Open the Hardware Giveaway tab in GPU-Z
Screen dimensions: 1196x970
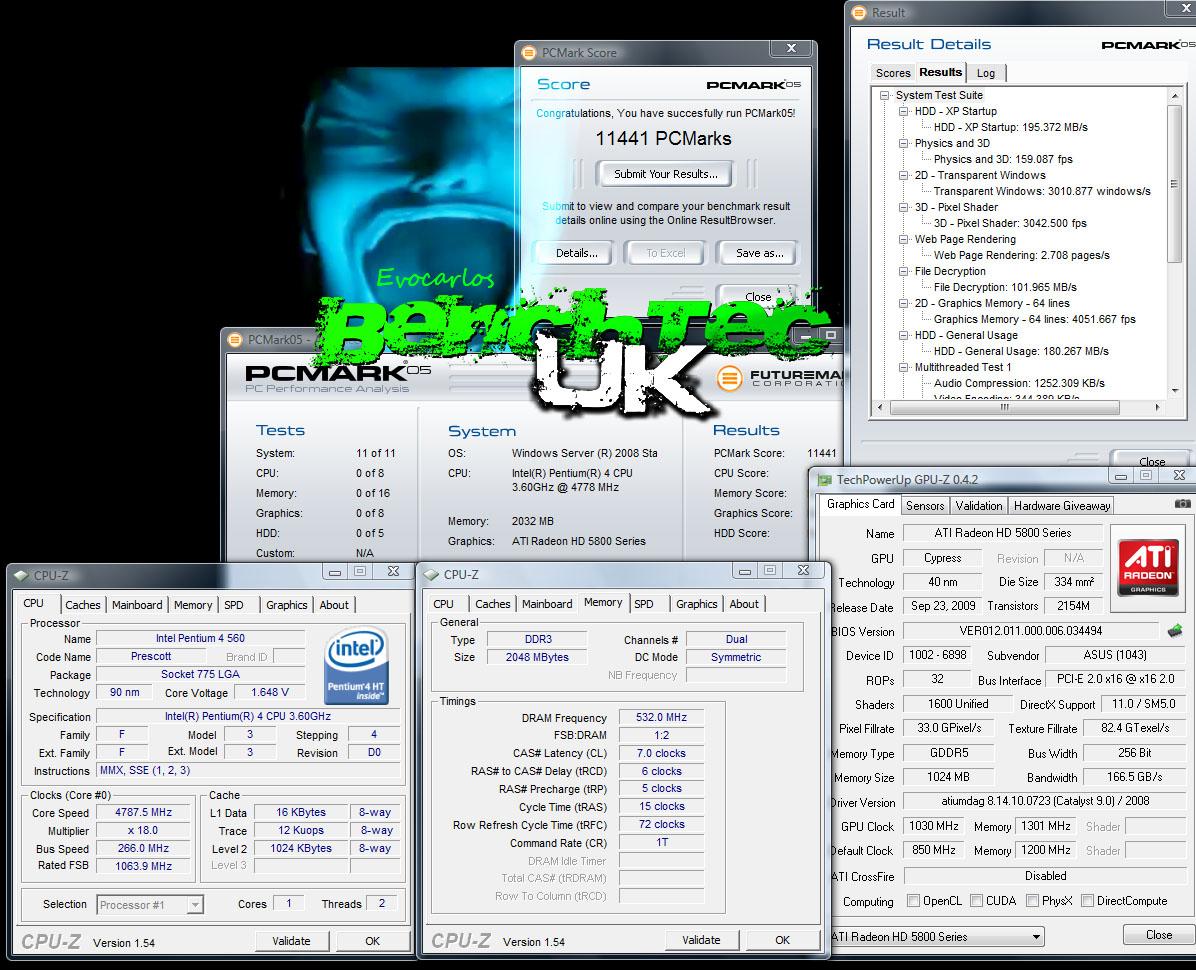tap(1062, 506)
